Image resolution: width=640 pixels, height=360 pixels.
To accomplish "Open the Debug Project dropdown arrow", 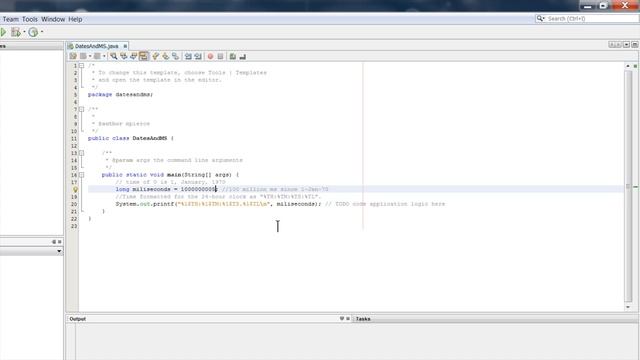I will click(24, 32).
